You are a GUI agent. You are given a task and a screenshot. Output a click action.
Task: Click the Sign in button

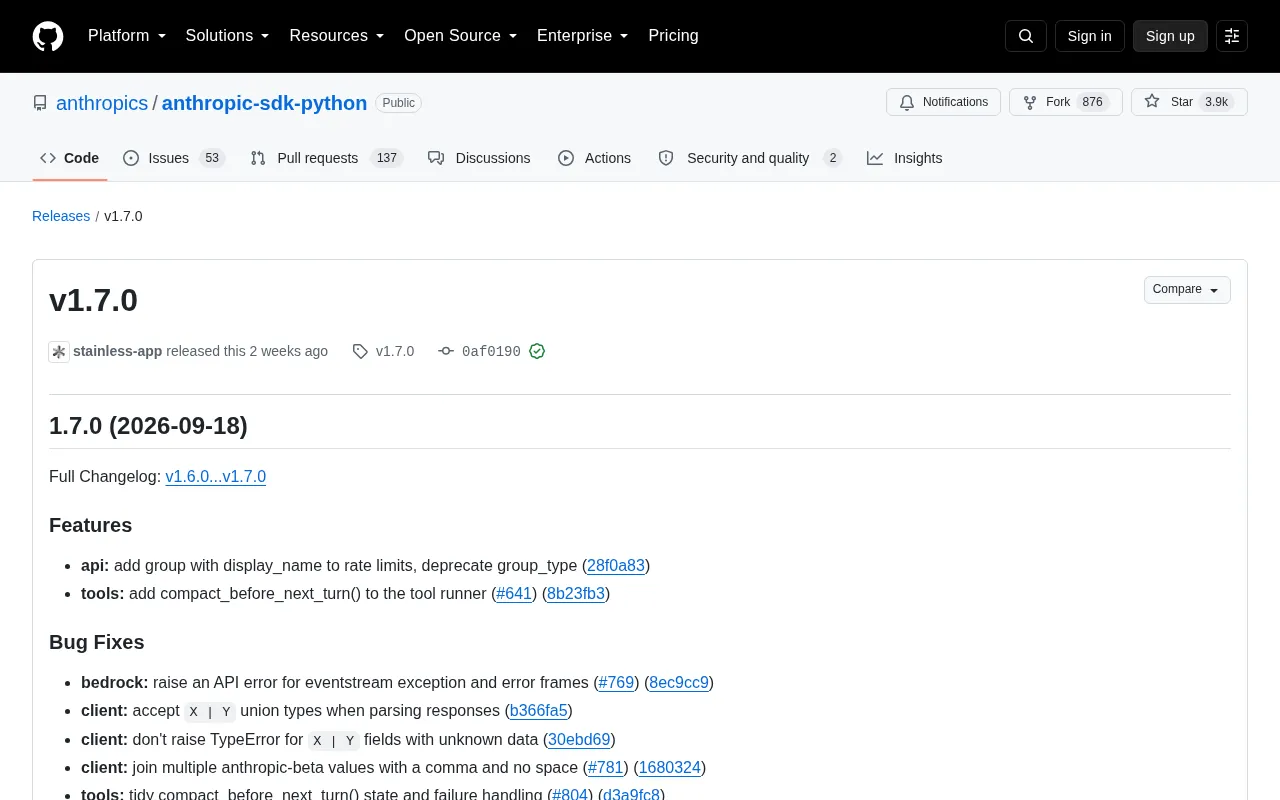point(1089,36)
